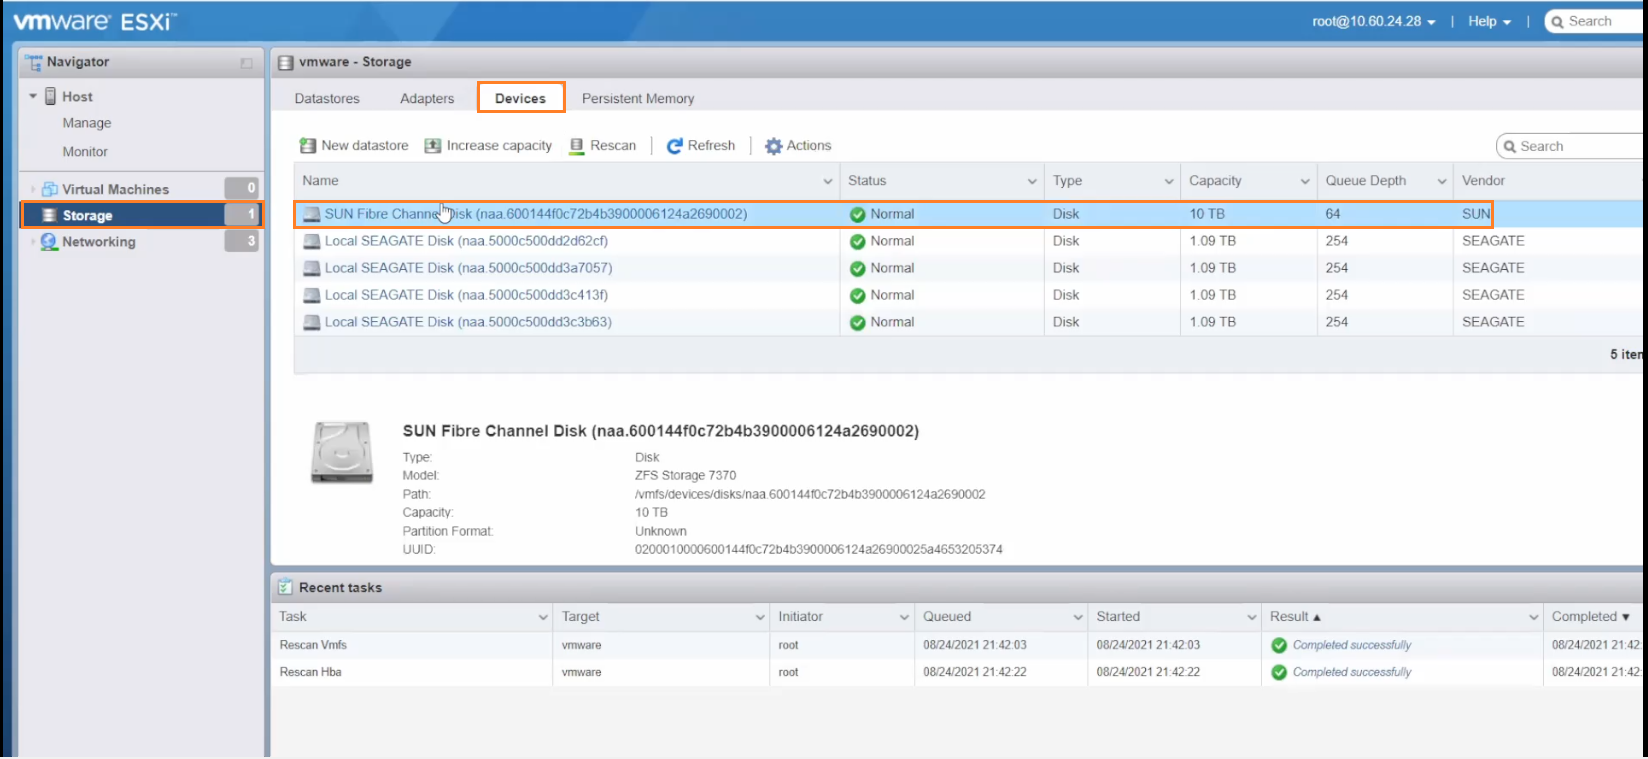Click the Actions gear icon
Viewport: 1648px width, 759px height.
tap(774, 146)
